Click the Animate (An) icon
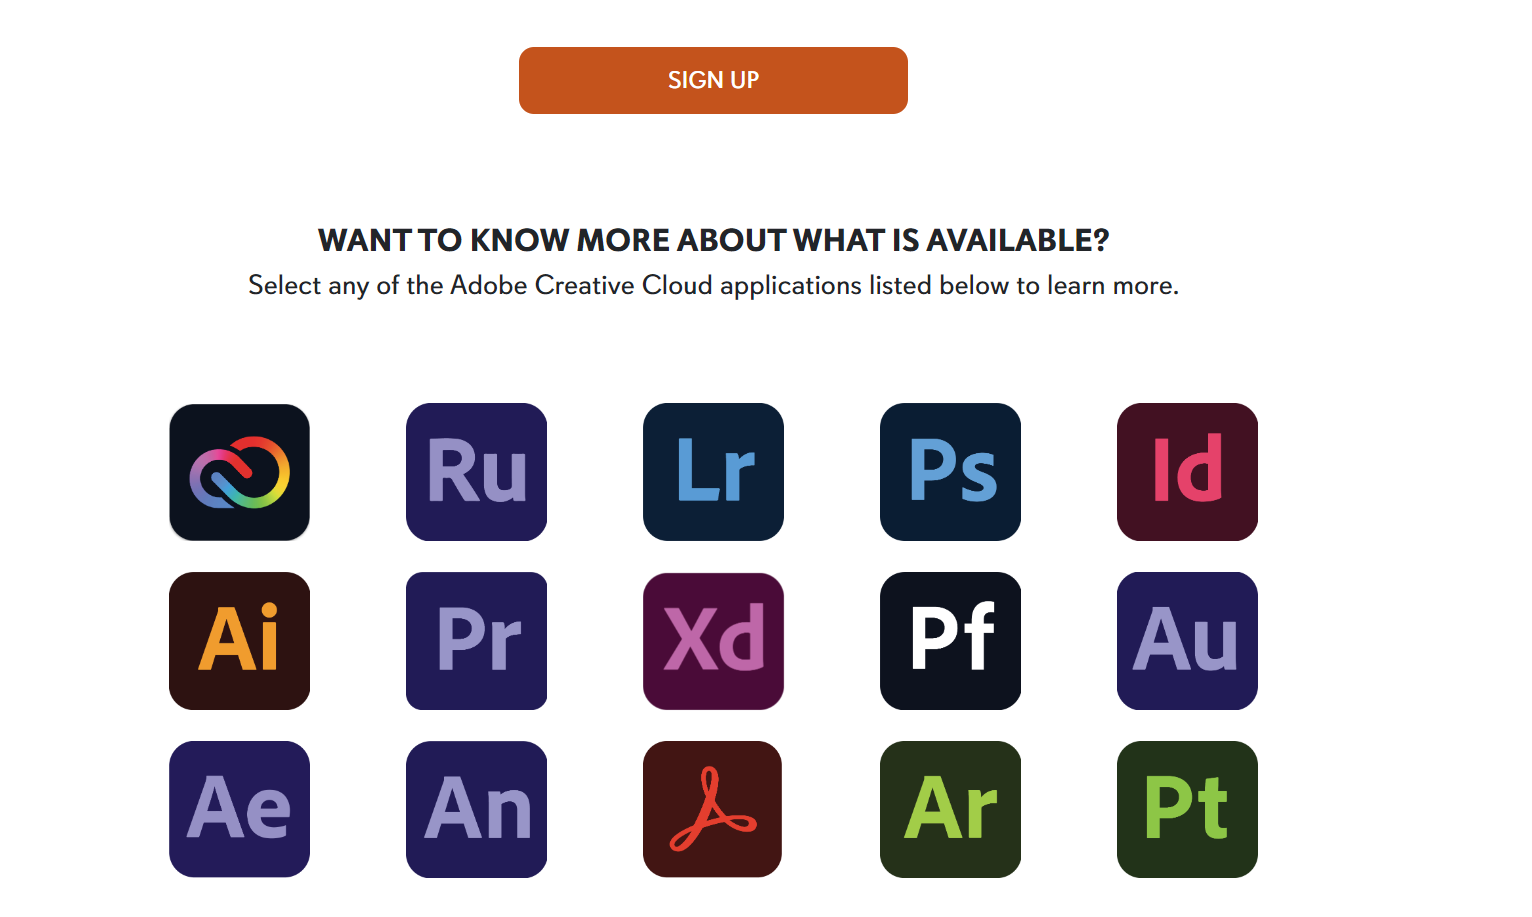 pyautogui.click(x=476, y=809)
